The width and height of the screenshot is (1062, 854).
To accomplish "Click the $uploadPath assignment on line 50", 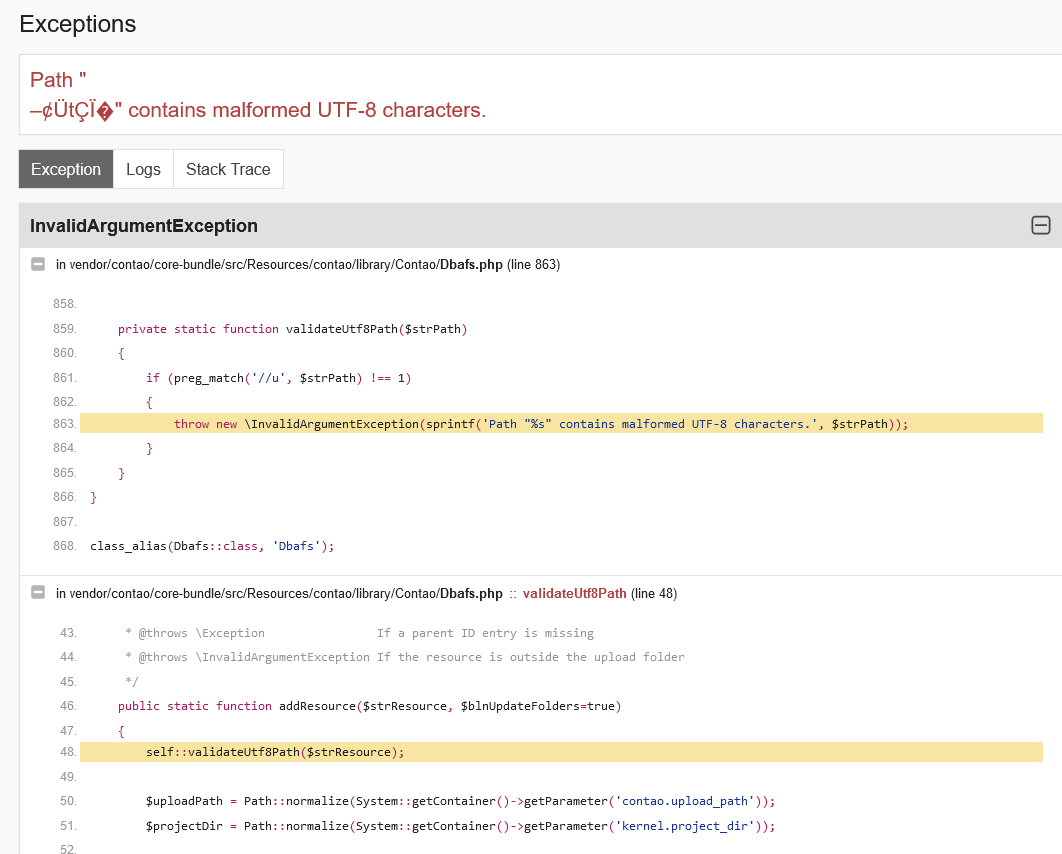I will (x=460, y=801).
